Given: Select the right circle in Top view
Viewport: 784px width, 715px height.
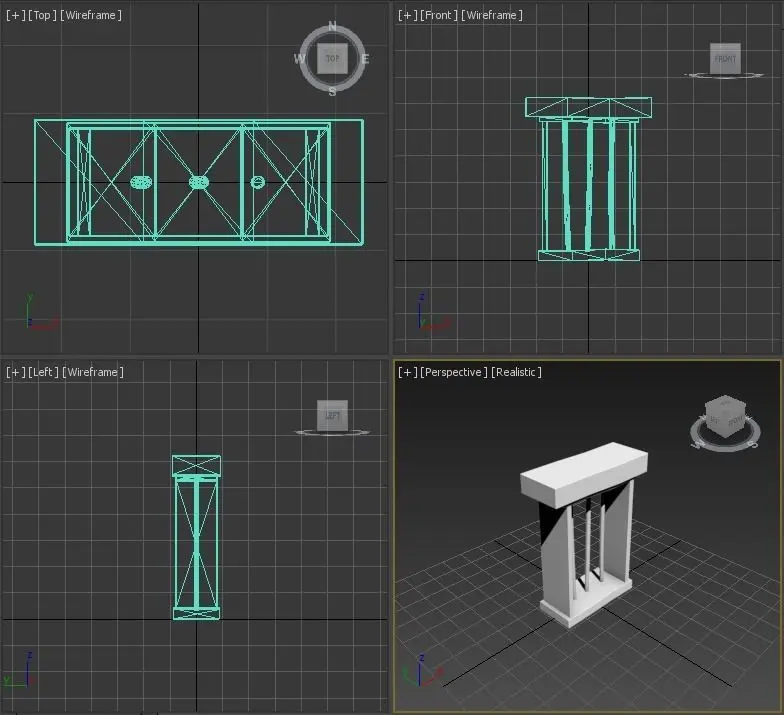Looking at the screenshot, I should pos(258,182).
